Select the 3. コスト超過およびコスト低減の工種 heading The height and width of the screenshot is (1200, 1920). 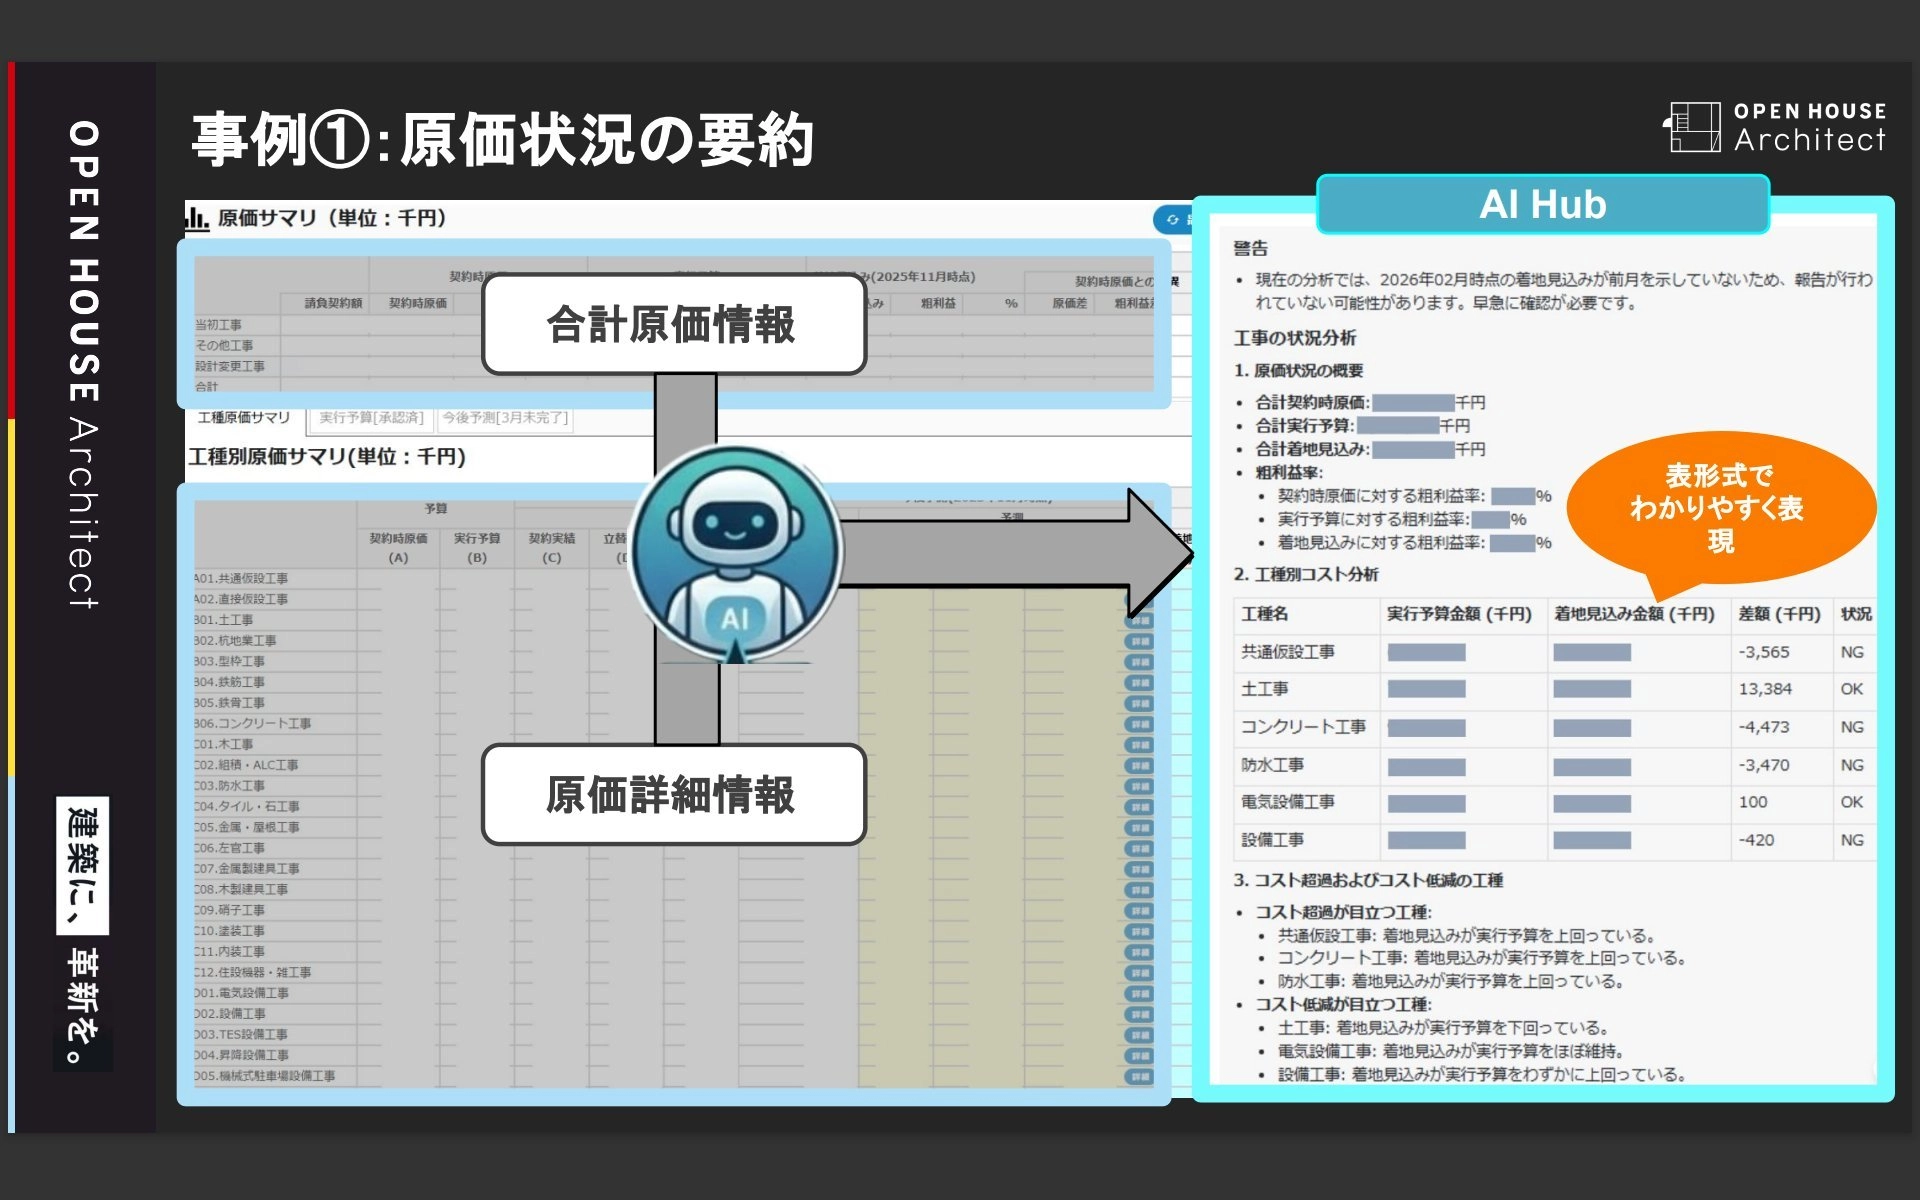(1368, 881)
